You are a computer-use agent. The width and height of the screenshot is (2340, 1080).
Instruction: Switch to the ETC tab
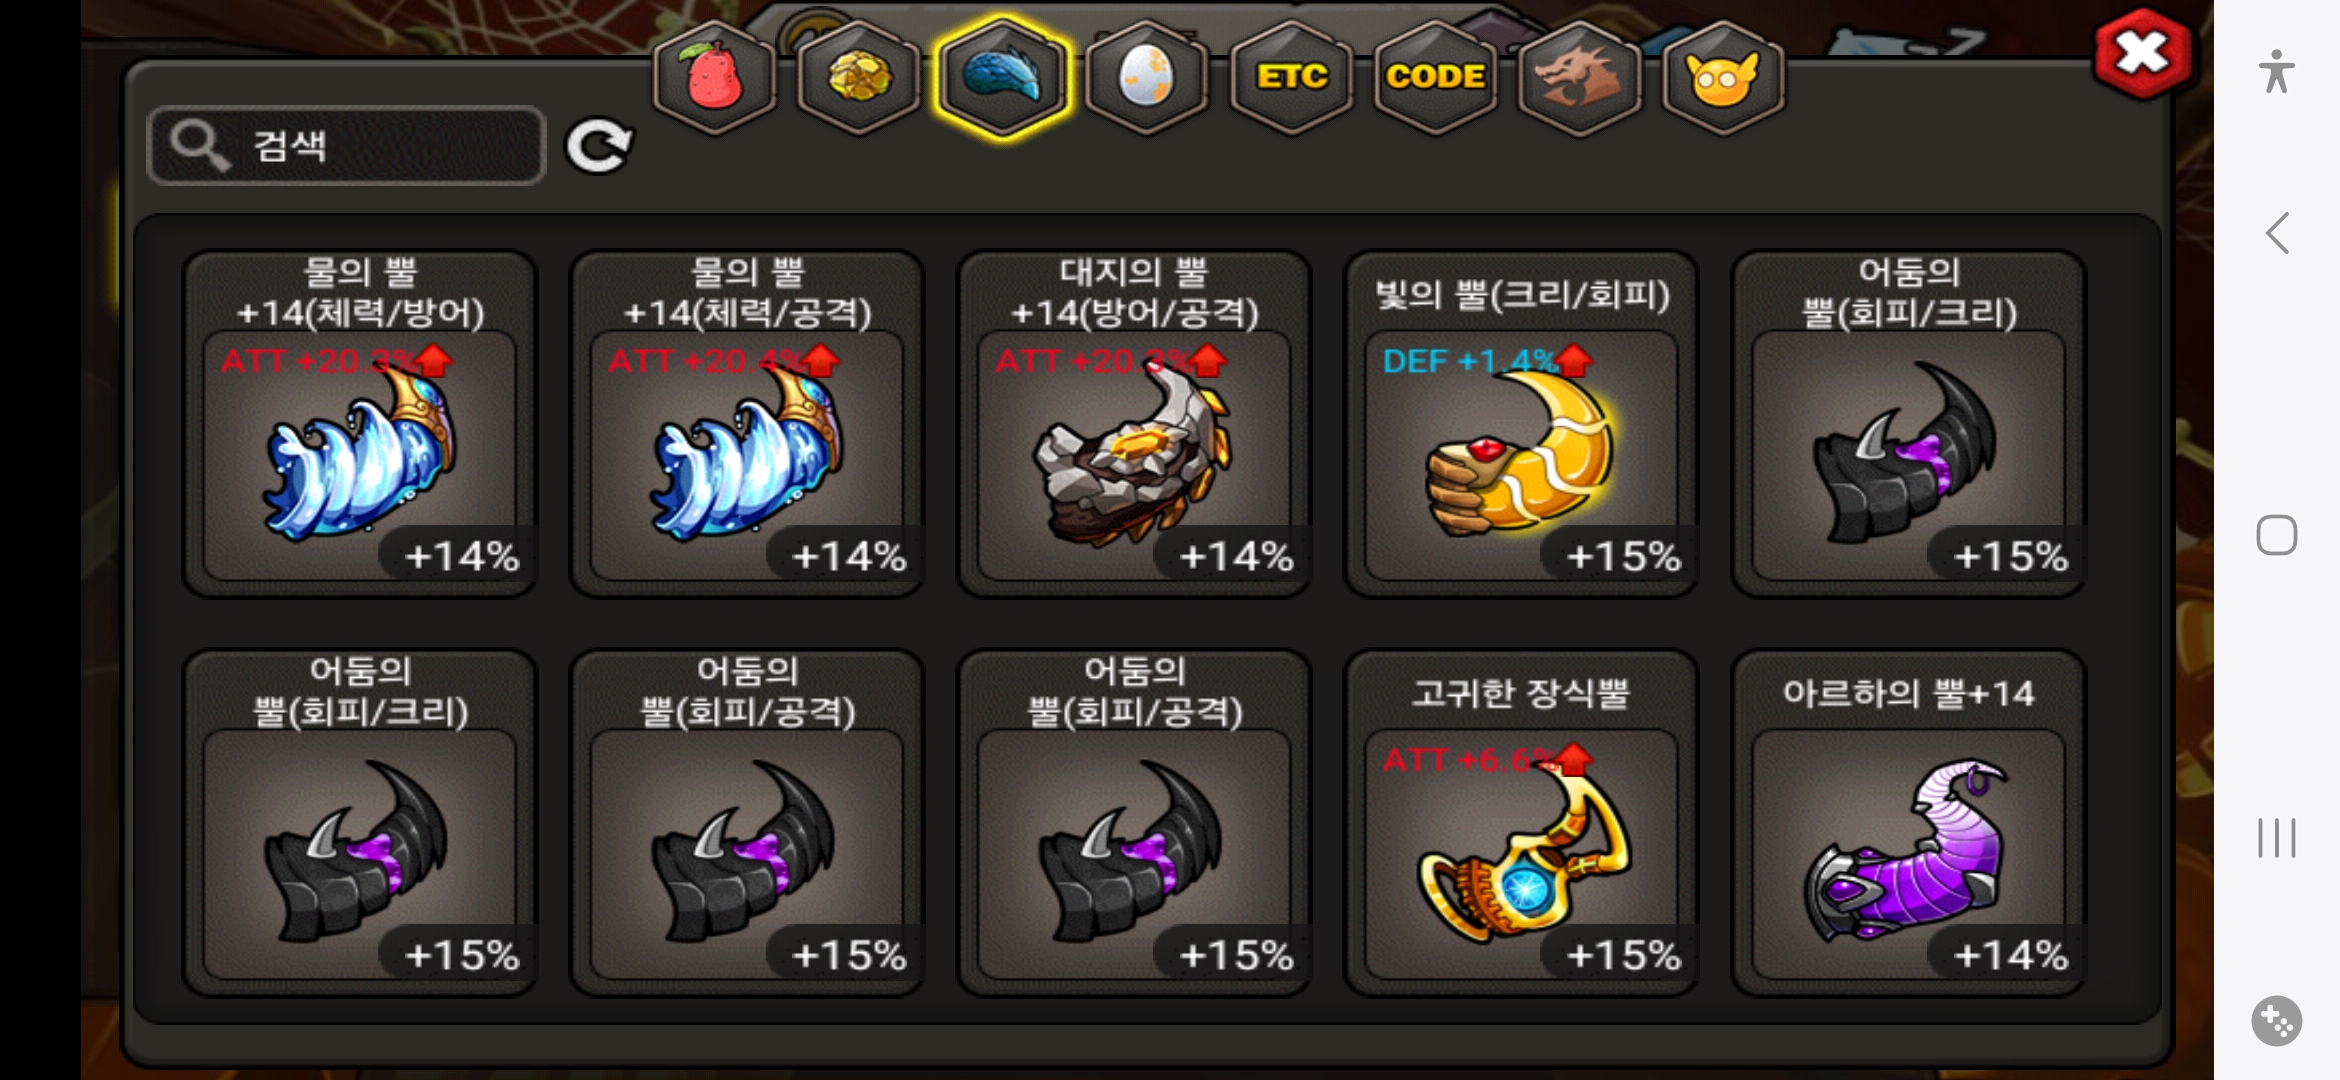(1291, 76)
